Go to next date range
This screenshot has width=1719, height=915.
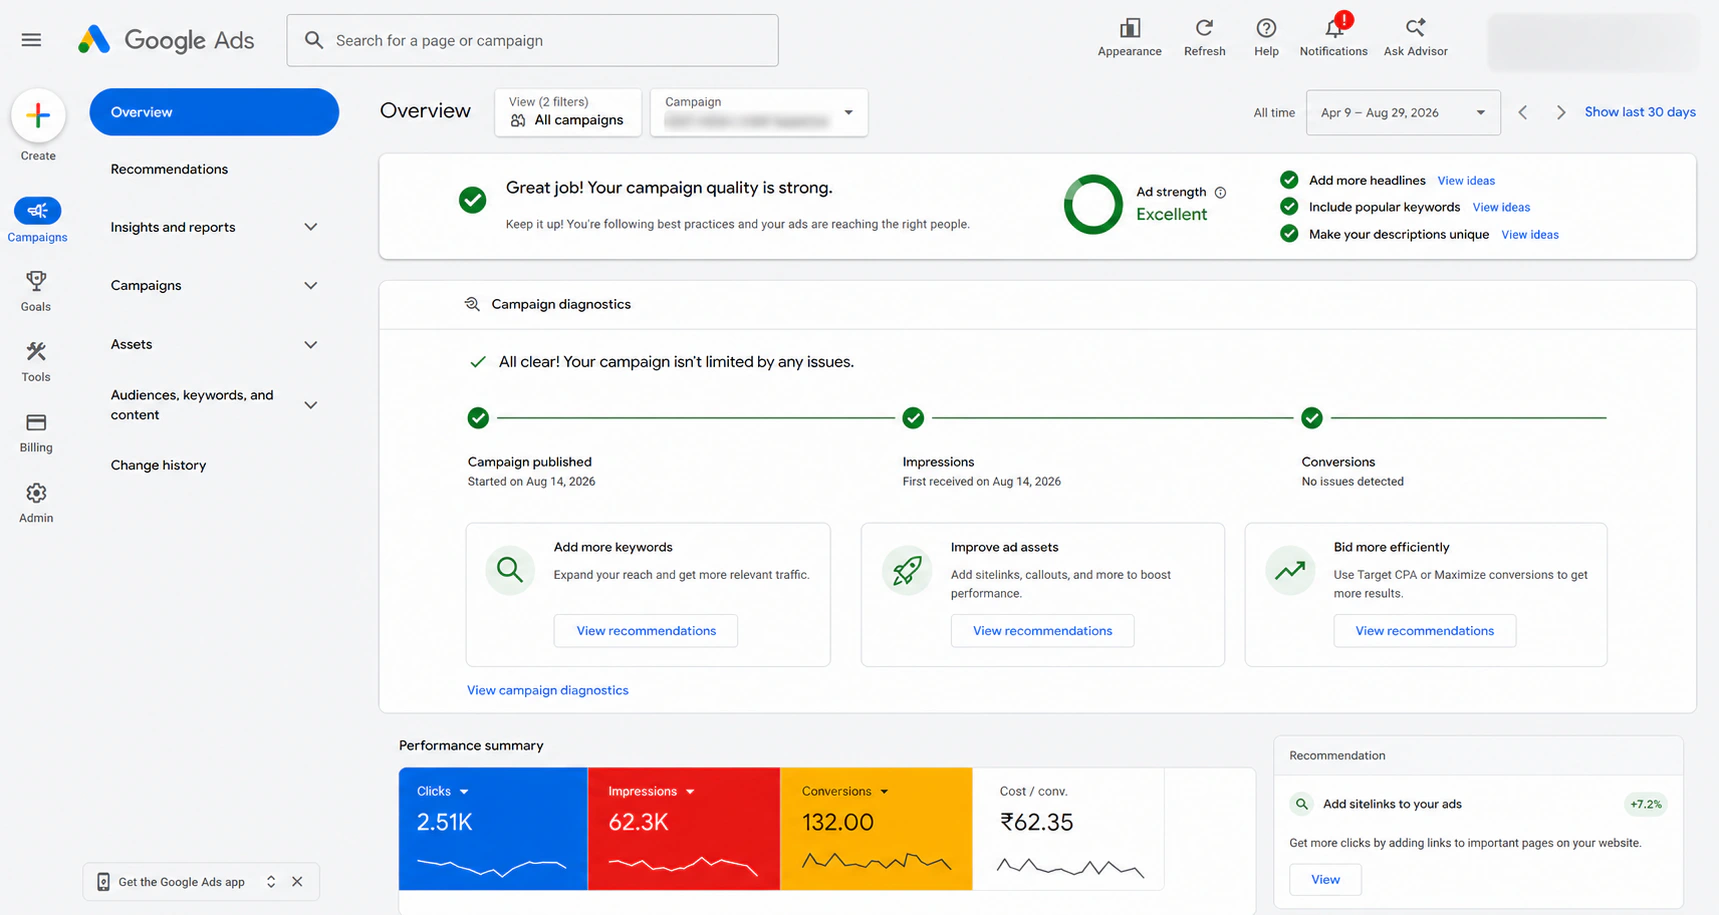click(x=1561, y=112)
